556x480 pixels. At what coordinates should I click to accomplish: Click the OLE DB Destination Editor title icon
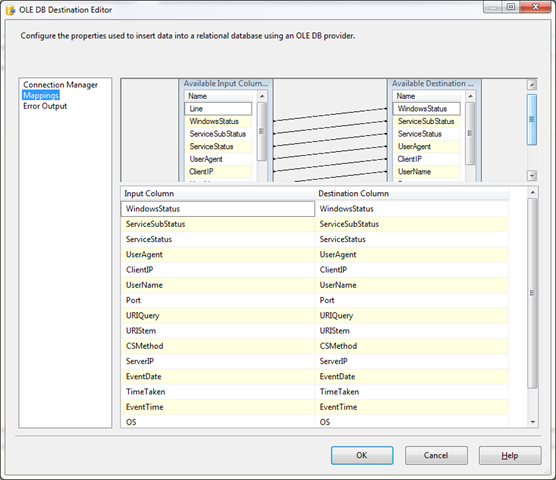(10, 10)
